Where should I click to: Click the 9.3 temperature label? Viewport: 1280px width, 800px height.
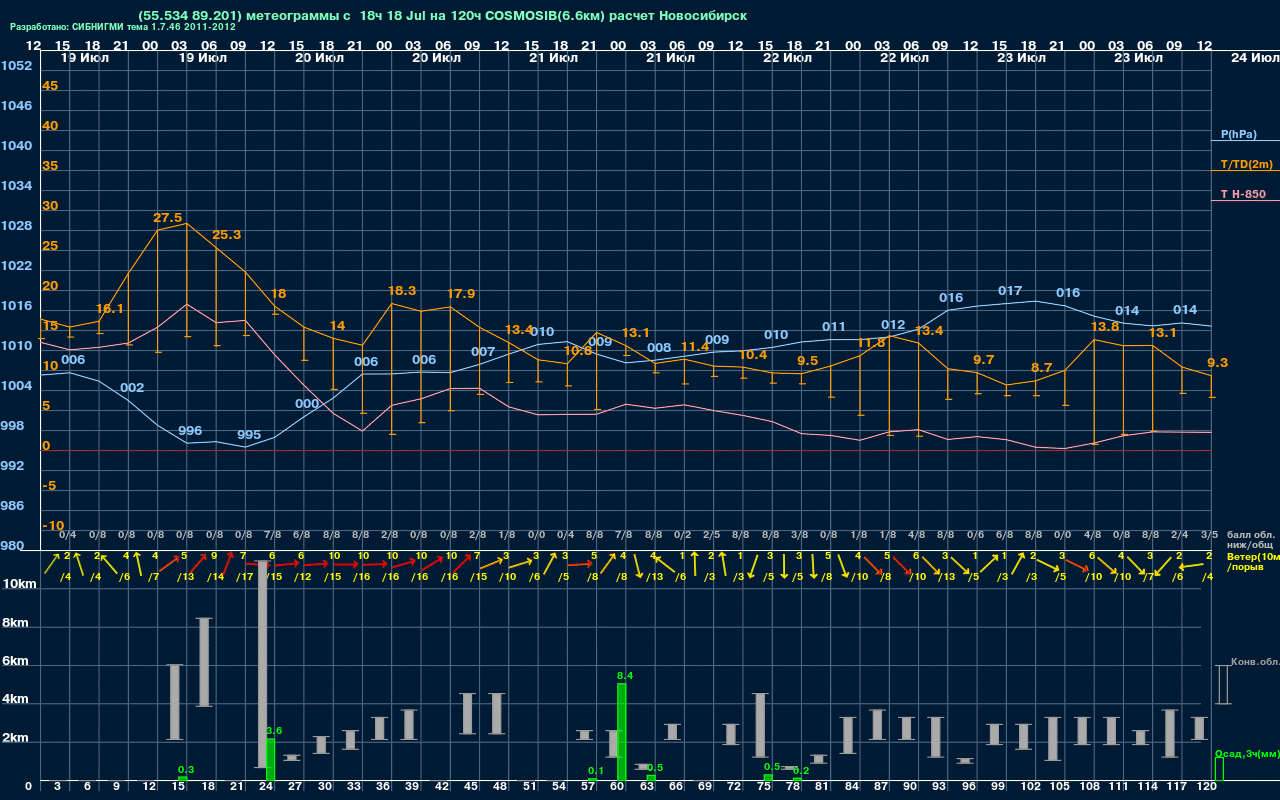click(1218, 363)
